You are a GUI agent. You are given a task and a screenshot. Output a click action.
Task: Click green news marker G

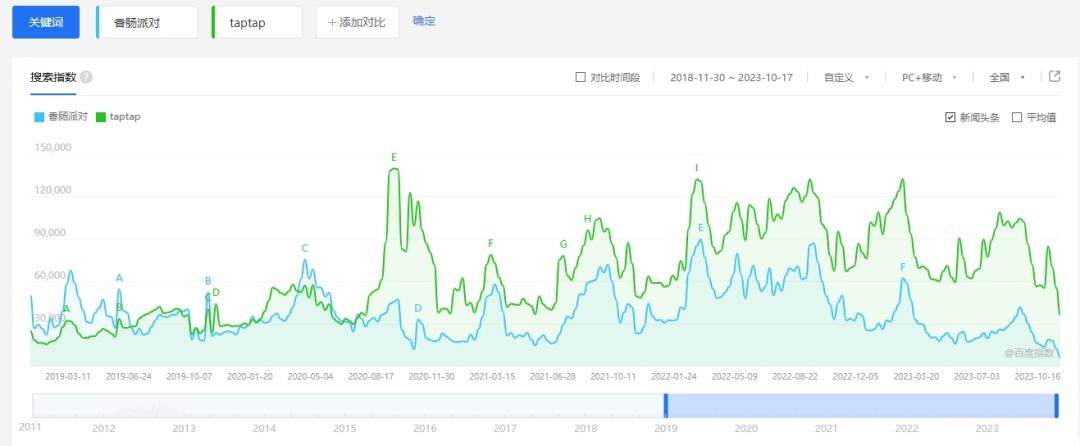coord(563,244)
